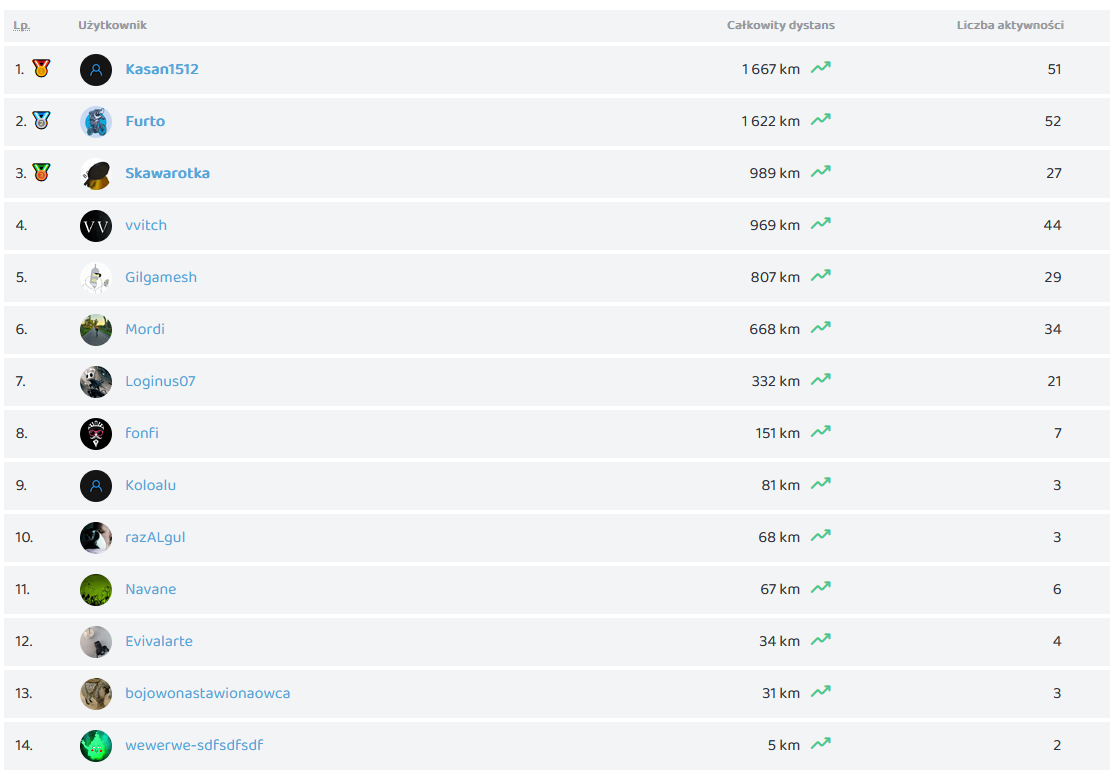Open Kasan1512's avatar picture
The width and height of the screenshot is (1110, 773).
(x=96, y=70)
